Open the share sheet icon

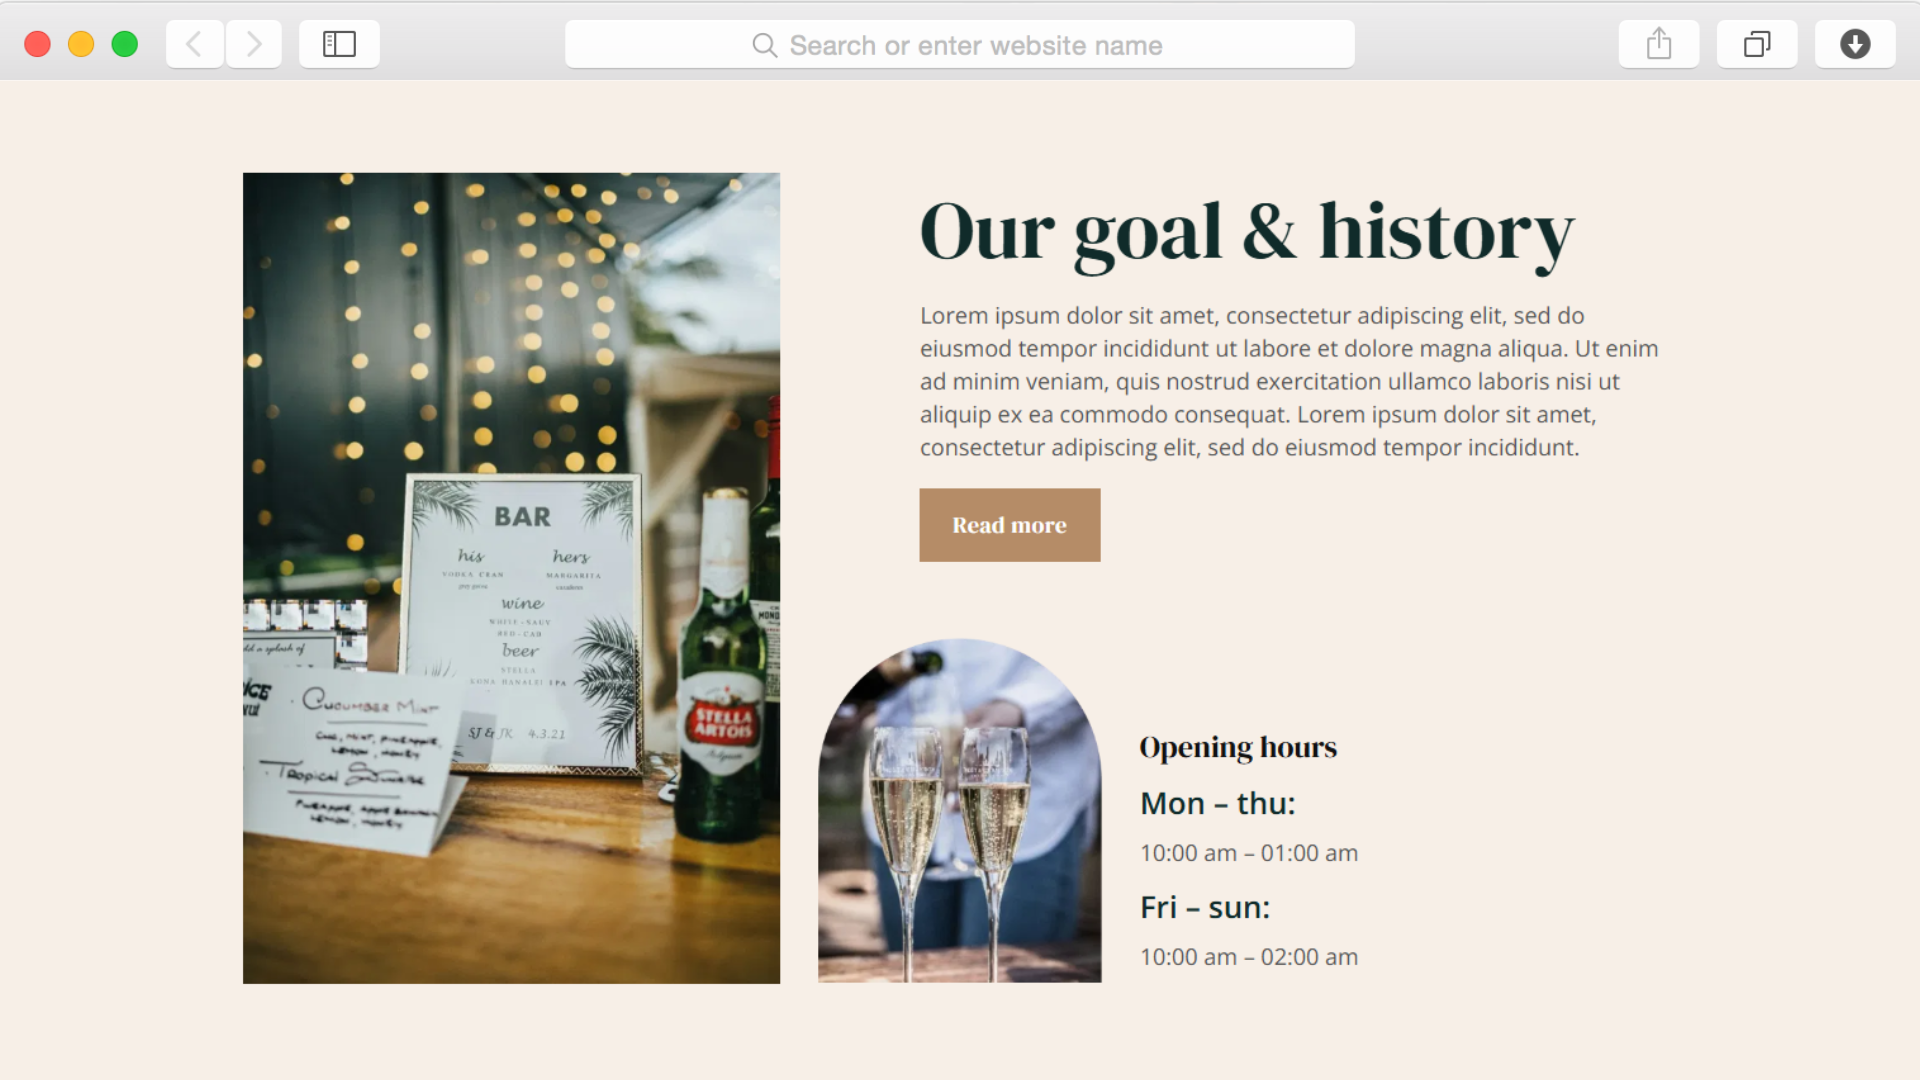point(1659,44)
